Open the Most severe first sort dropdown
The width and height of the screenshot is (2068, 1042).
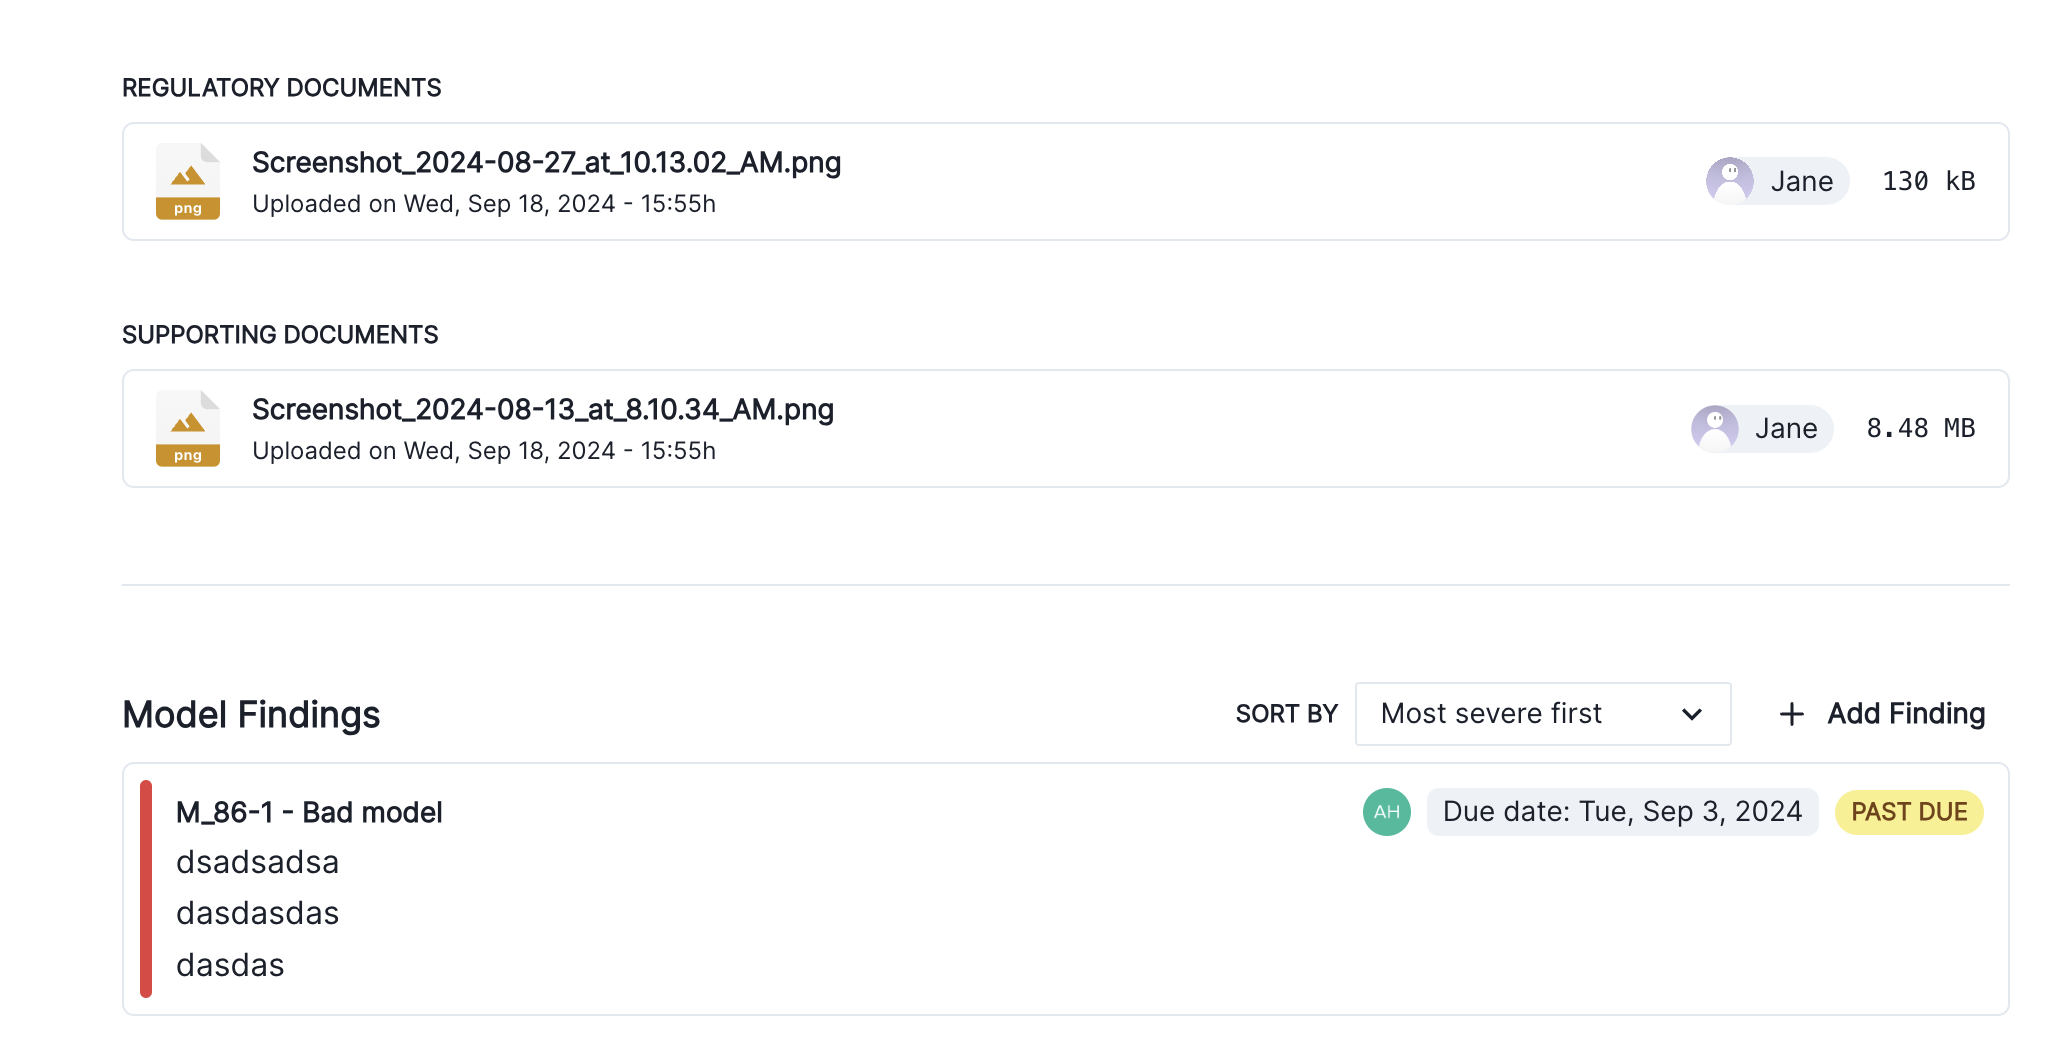pyautogui.click(x=1543, y=714)
